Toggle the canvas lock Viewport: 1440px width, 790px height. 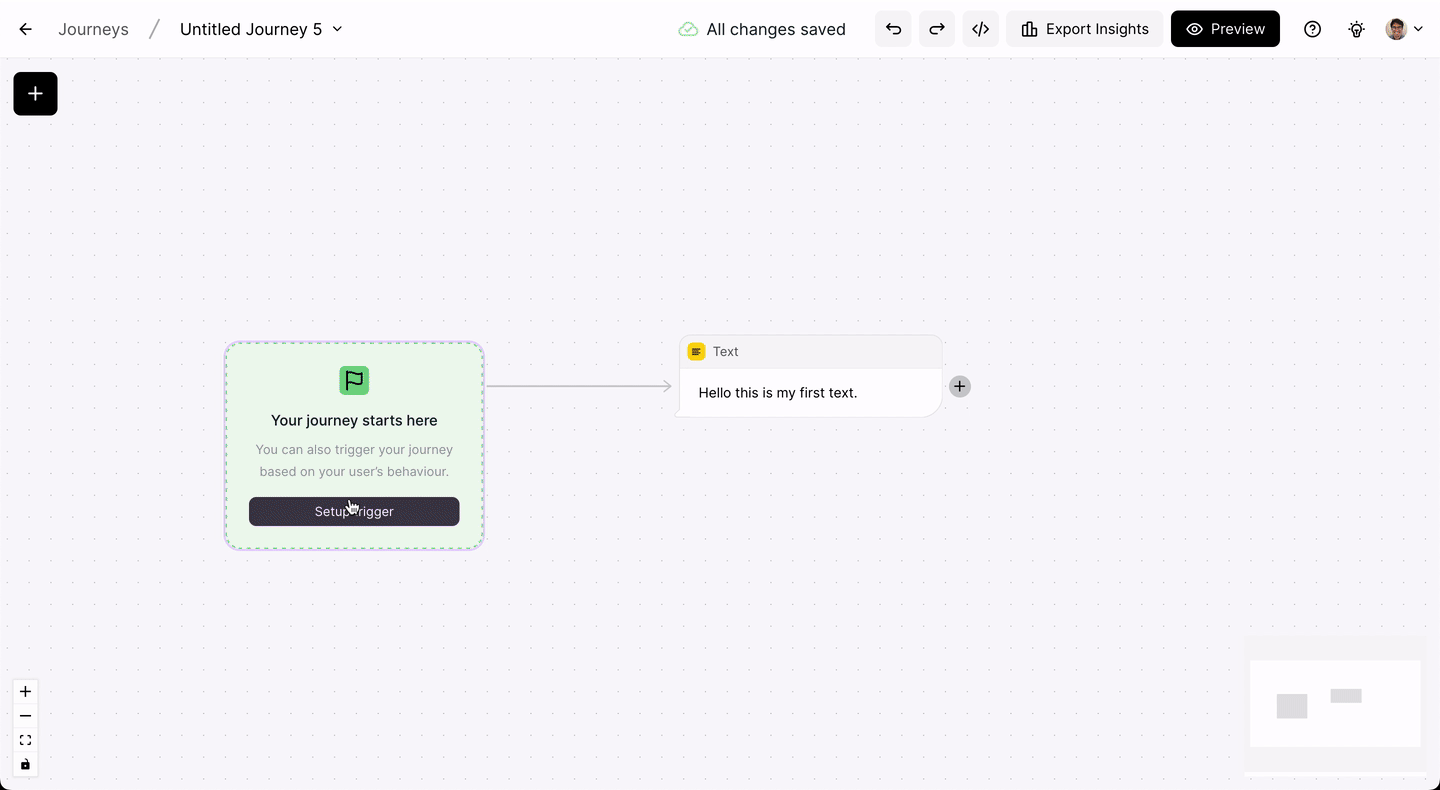click(x=26, y=765)
